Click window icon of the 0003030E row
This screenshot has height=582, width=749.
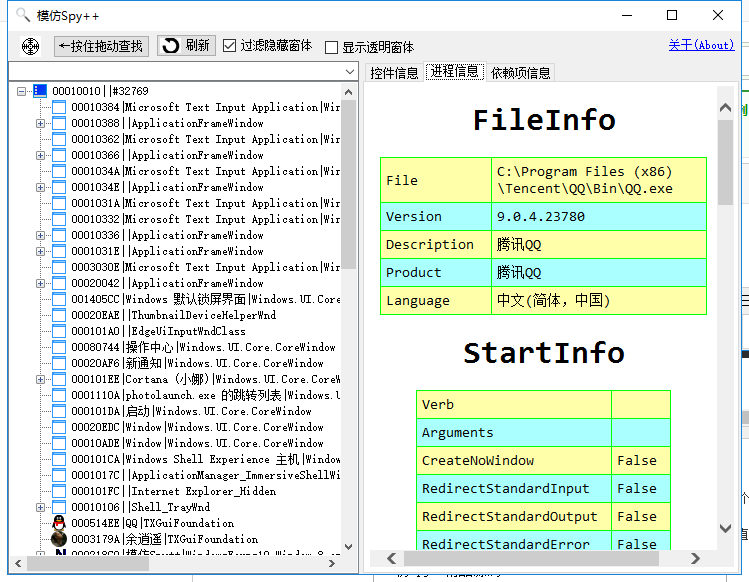pyautogui.click(x=59, y=267)
